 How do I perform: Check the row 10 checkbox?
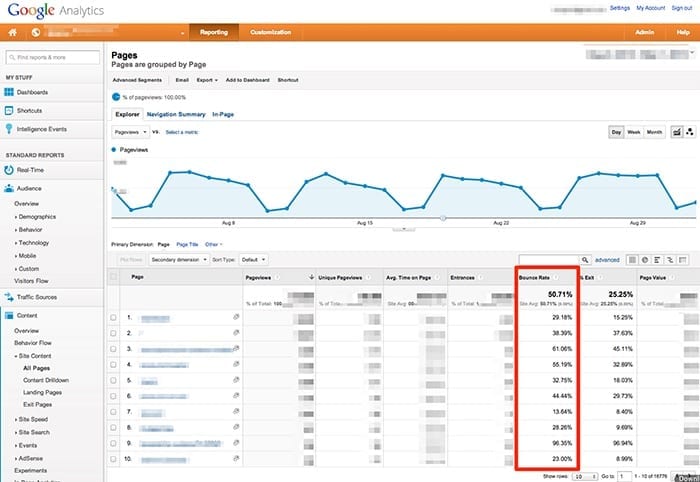(113, 459)
